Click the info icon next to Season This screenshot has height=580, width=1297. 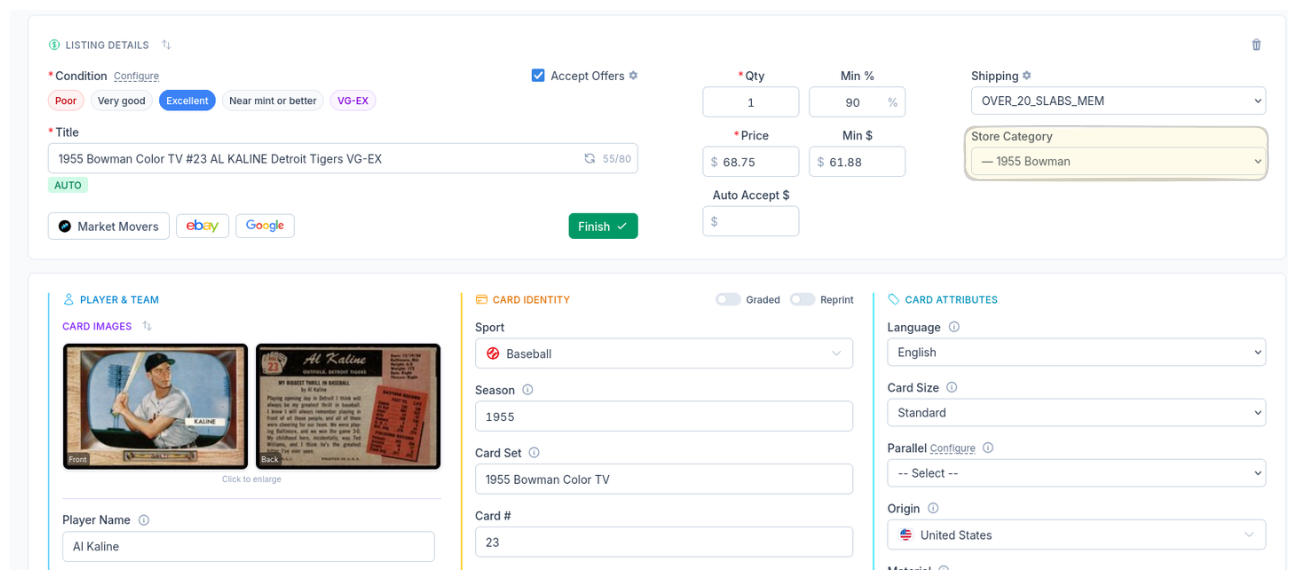(528, 390)
